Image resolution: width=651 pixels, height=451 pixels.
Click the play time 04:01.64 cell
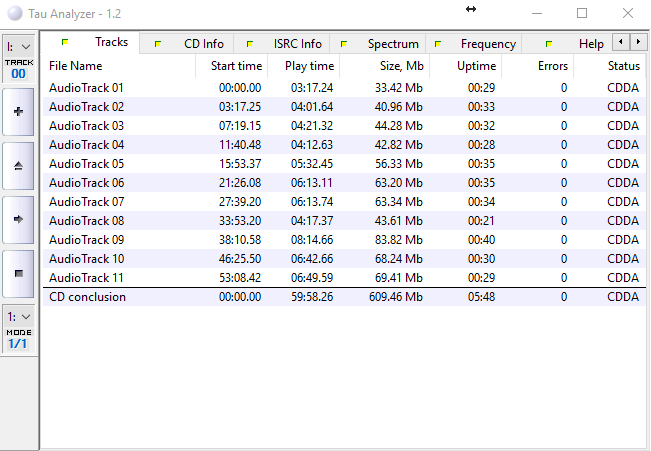312,107
